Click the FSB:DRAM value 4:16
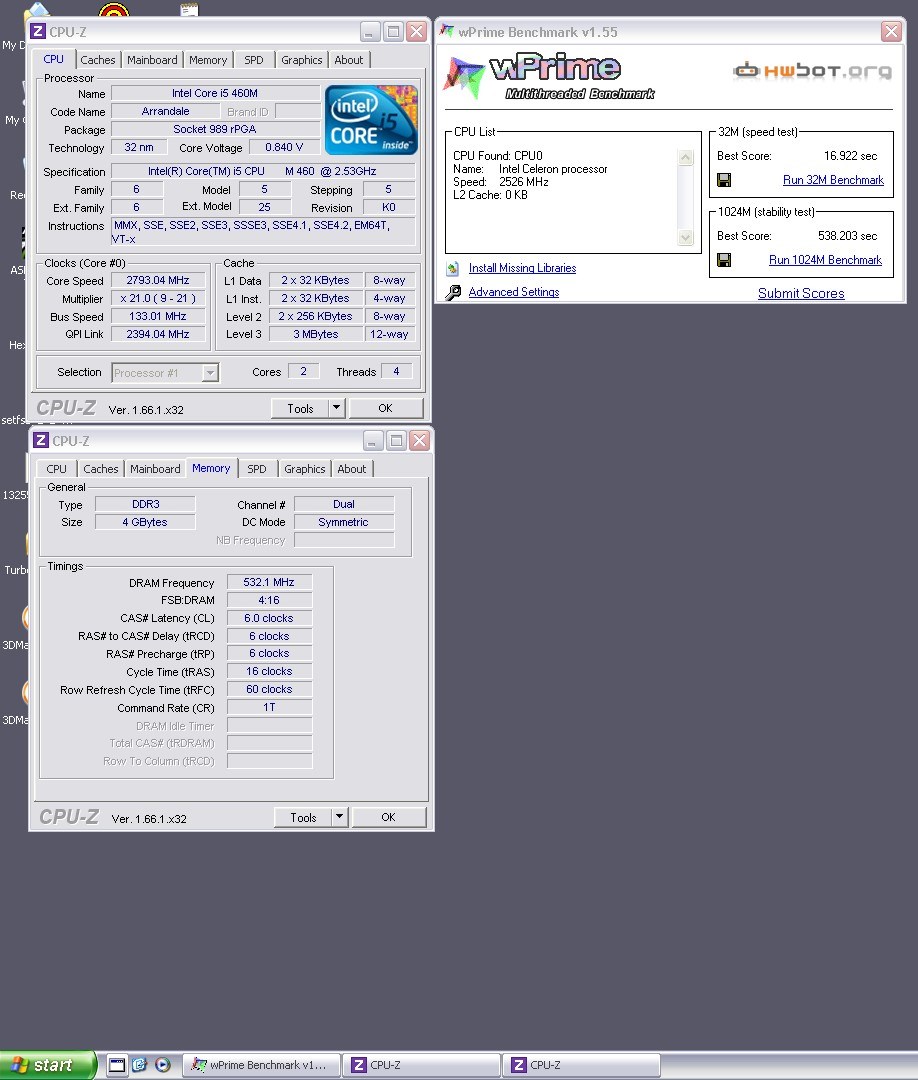 click(269, 600)
